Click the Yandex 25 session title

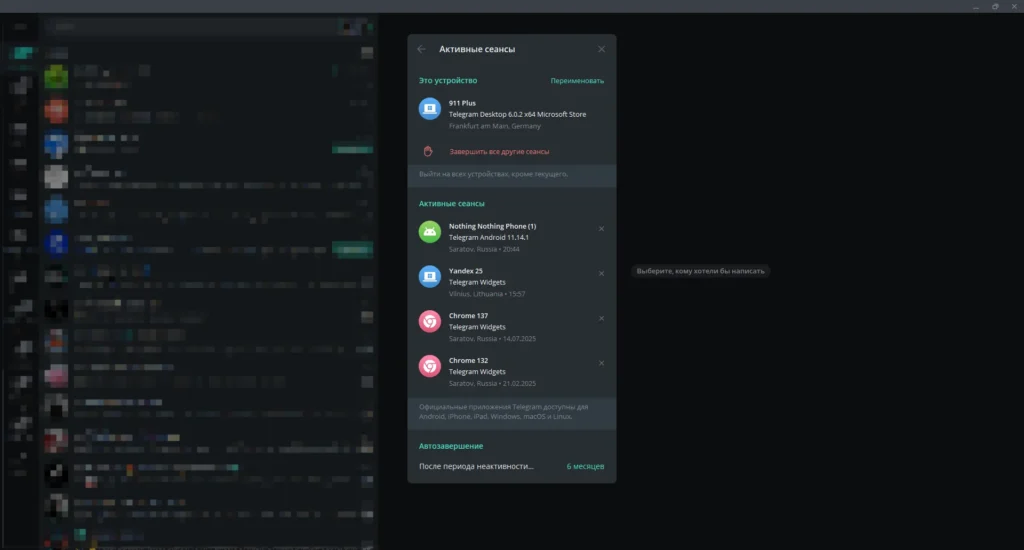(466, 271)
